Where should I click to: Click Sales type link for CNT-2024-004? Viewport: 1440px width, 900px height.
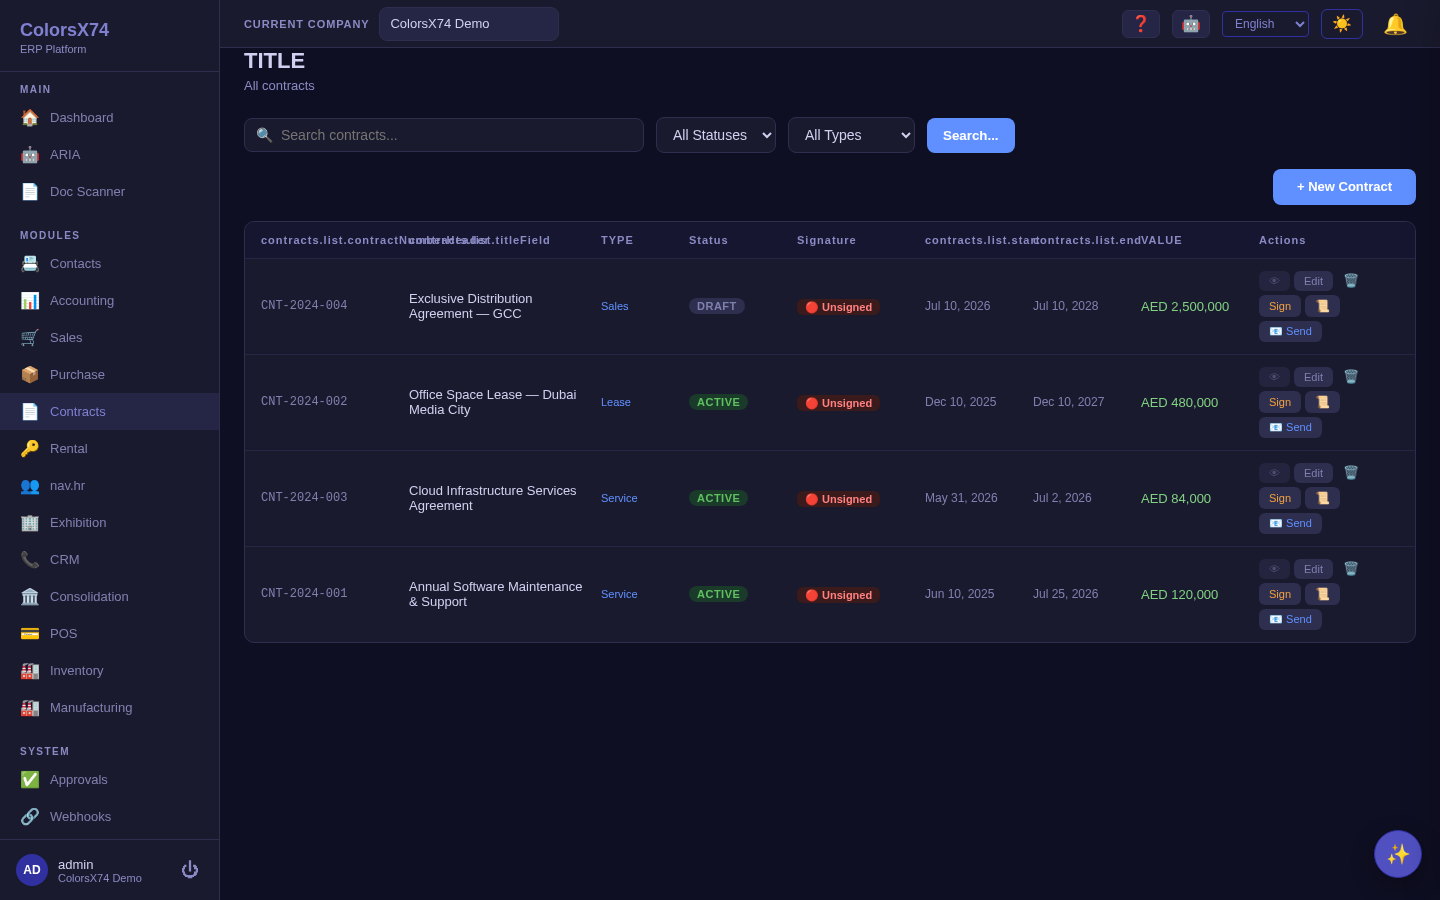615,306
